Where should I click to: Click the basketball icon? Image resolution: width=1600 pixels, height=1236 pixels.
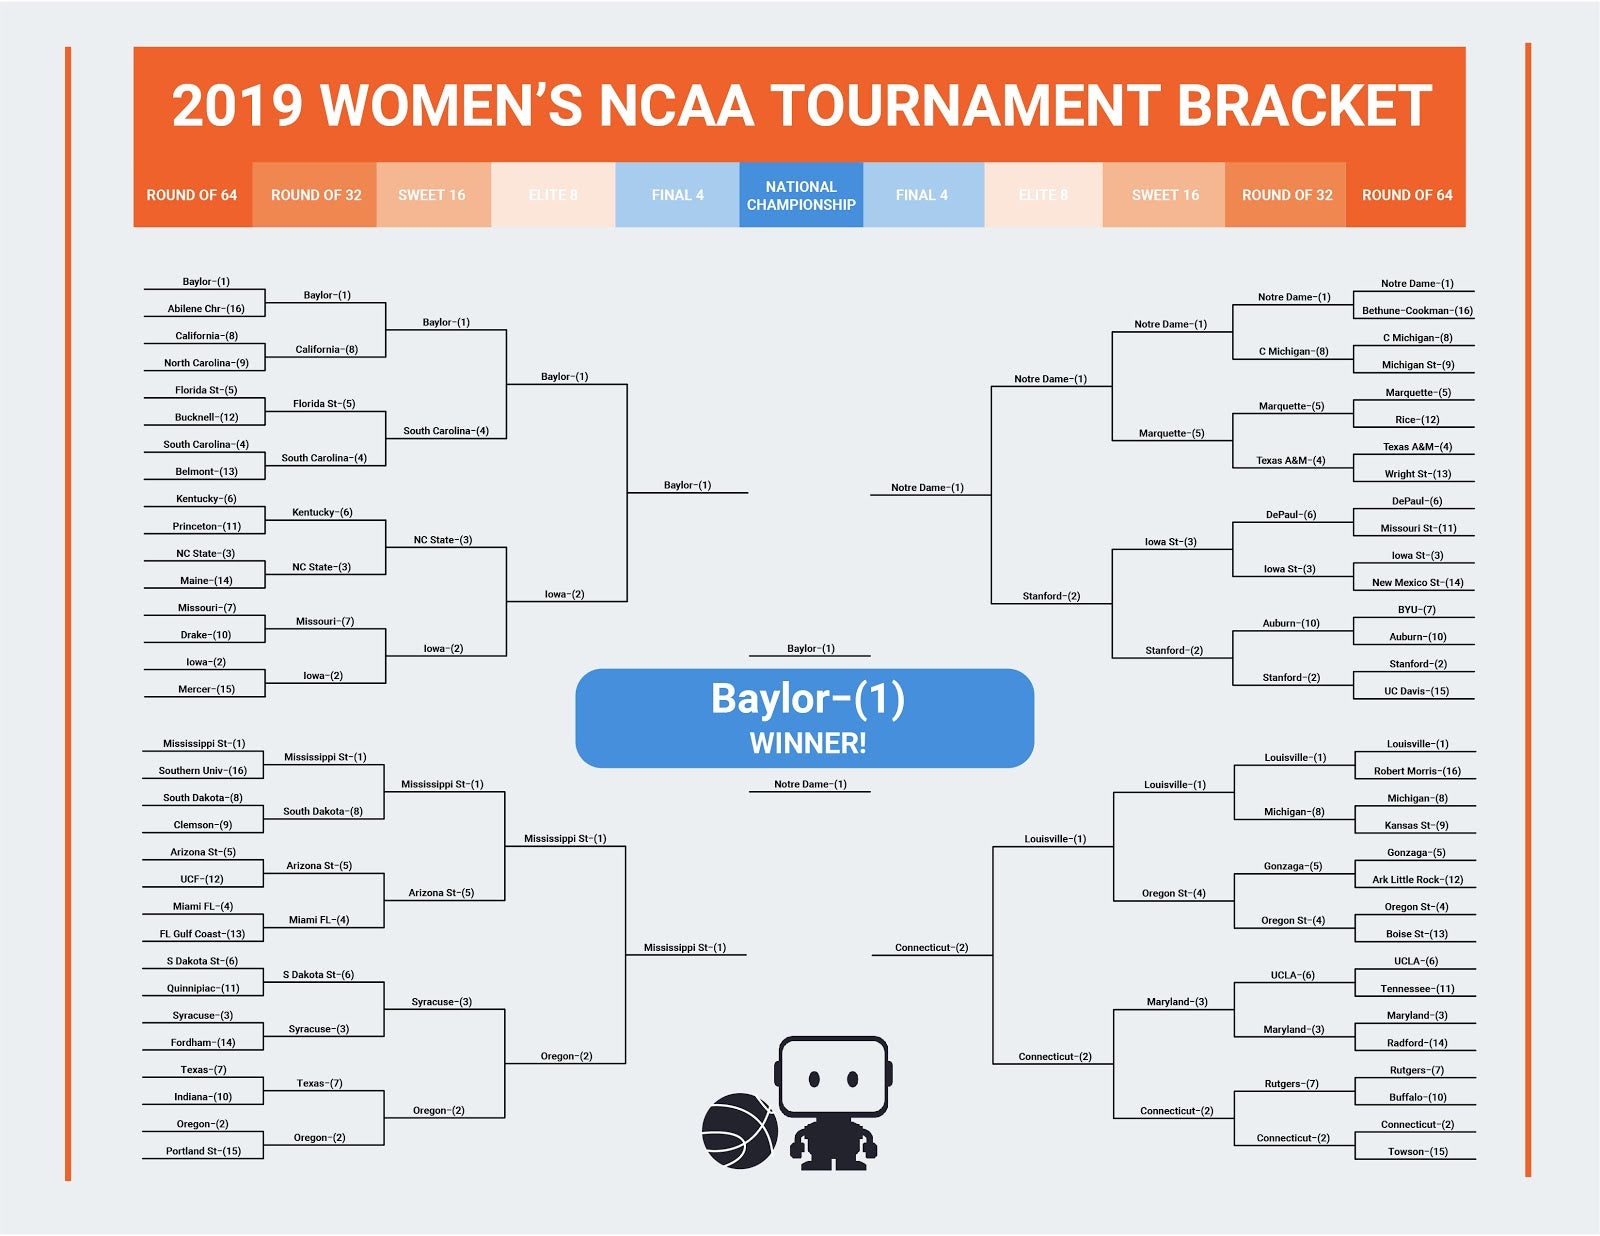pos(740,1131)
